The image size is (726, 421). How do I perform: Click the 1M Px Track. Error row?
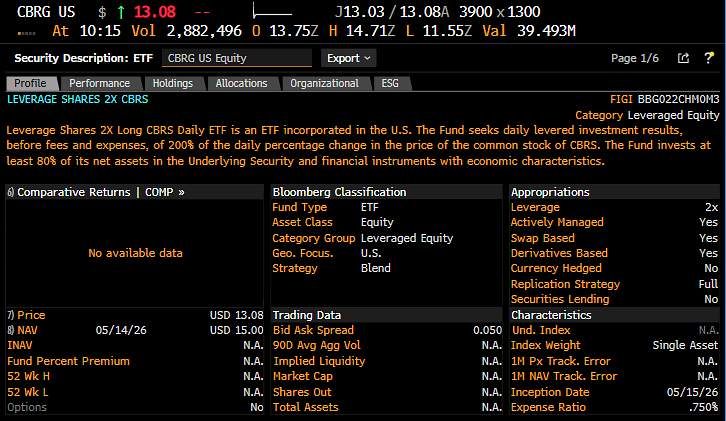pos(614,361)
